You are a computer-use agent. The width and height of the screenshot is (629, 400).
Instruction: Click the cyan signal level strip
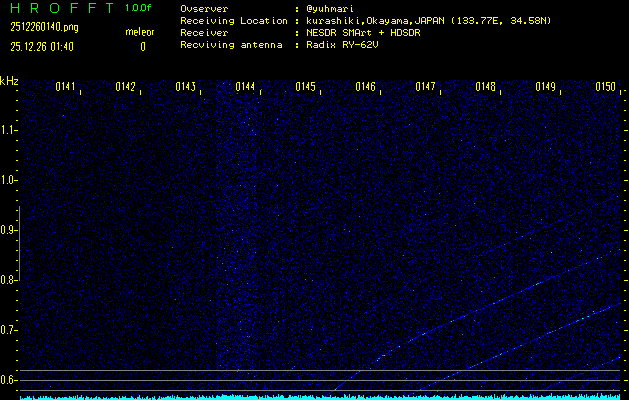click(x=320, y=396)
